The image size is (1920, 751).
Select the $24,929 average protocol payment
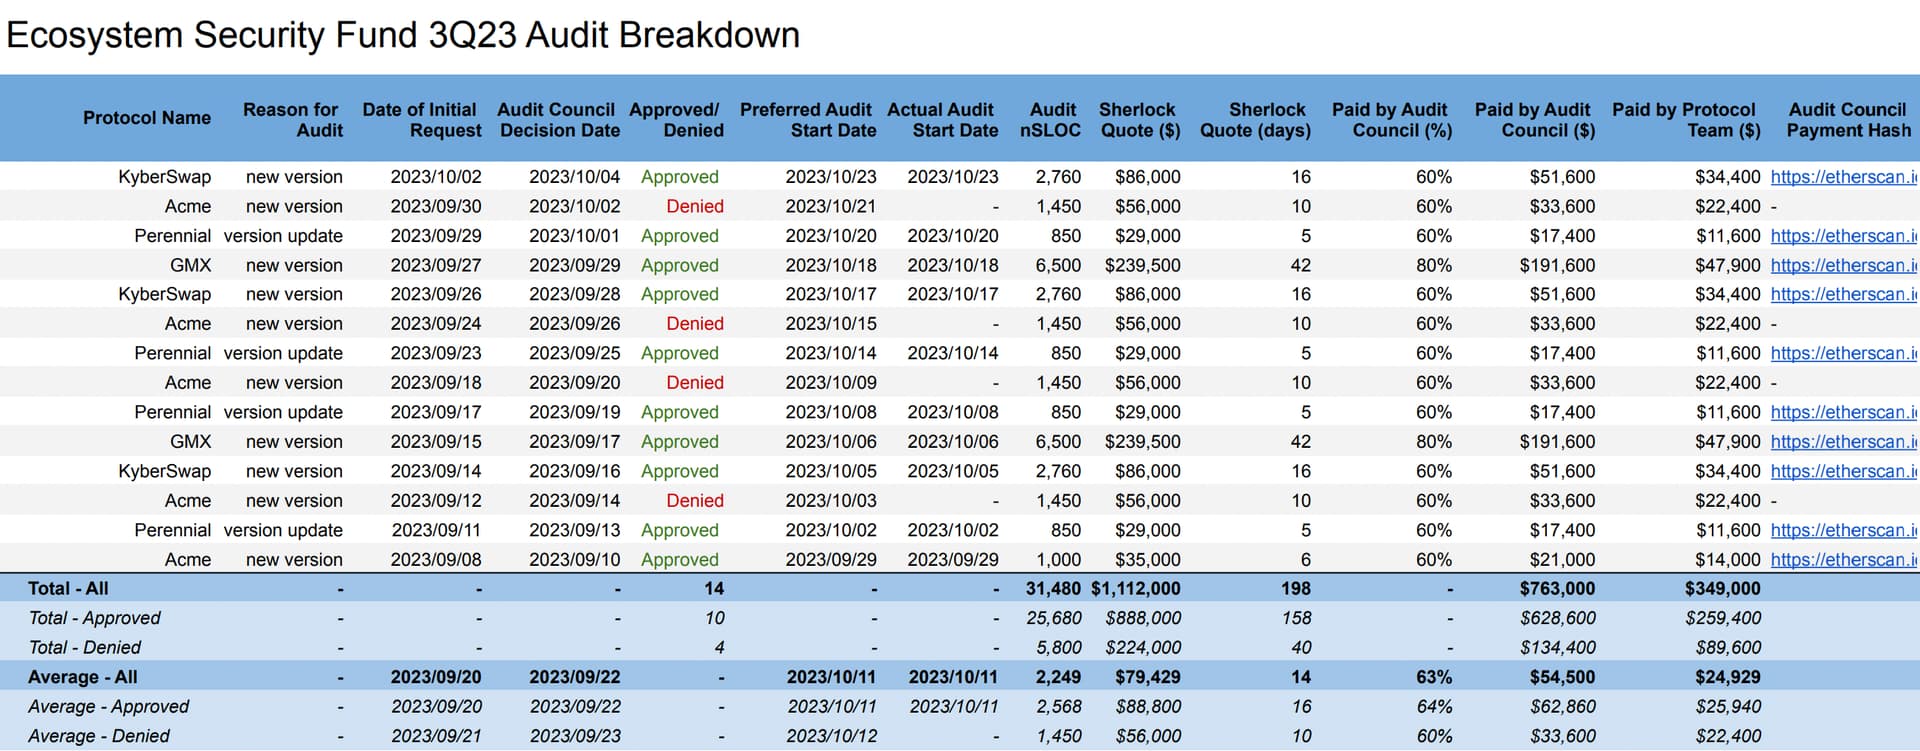coord(1727,677)
